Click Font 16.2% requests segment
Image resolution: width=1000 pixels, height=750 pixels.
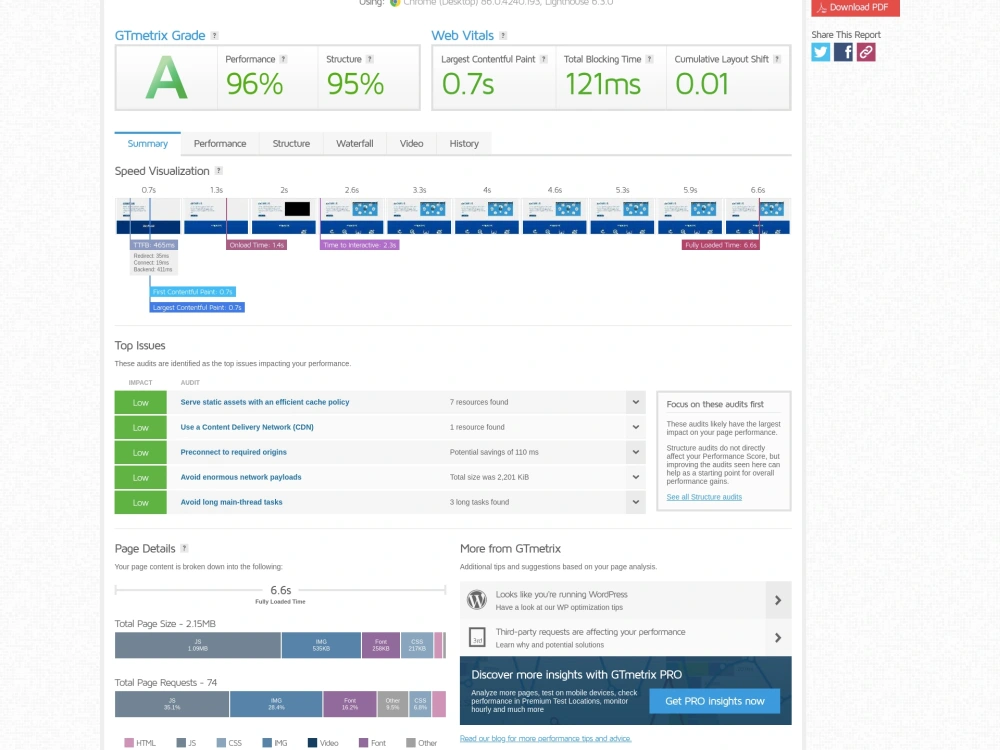[x=349, y=704]
